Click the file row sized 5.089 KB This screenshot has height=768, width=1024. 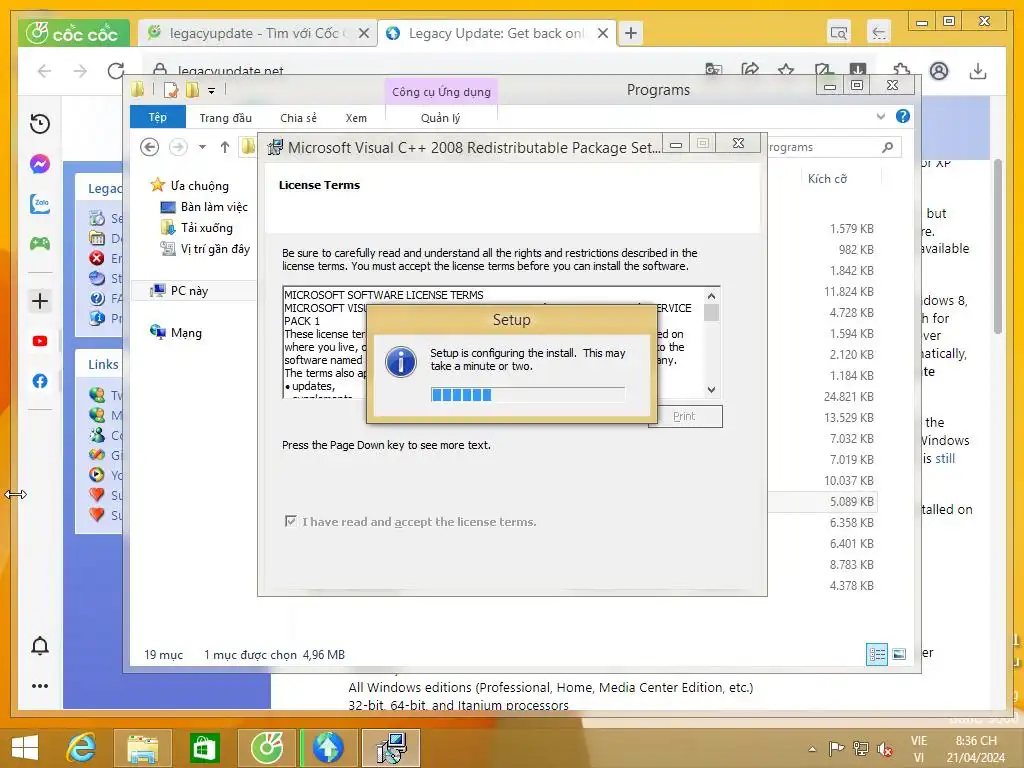click(x=822, y=502)
